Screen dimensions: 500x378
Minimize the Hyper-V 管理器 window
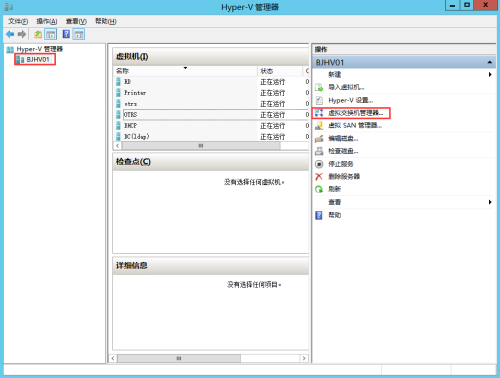[x=453, y=5]
